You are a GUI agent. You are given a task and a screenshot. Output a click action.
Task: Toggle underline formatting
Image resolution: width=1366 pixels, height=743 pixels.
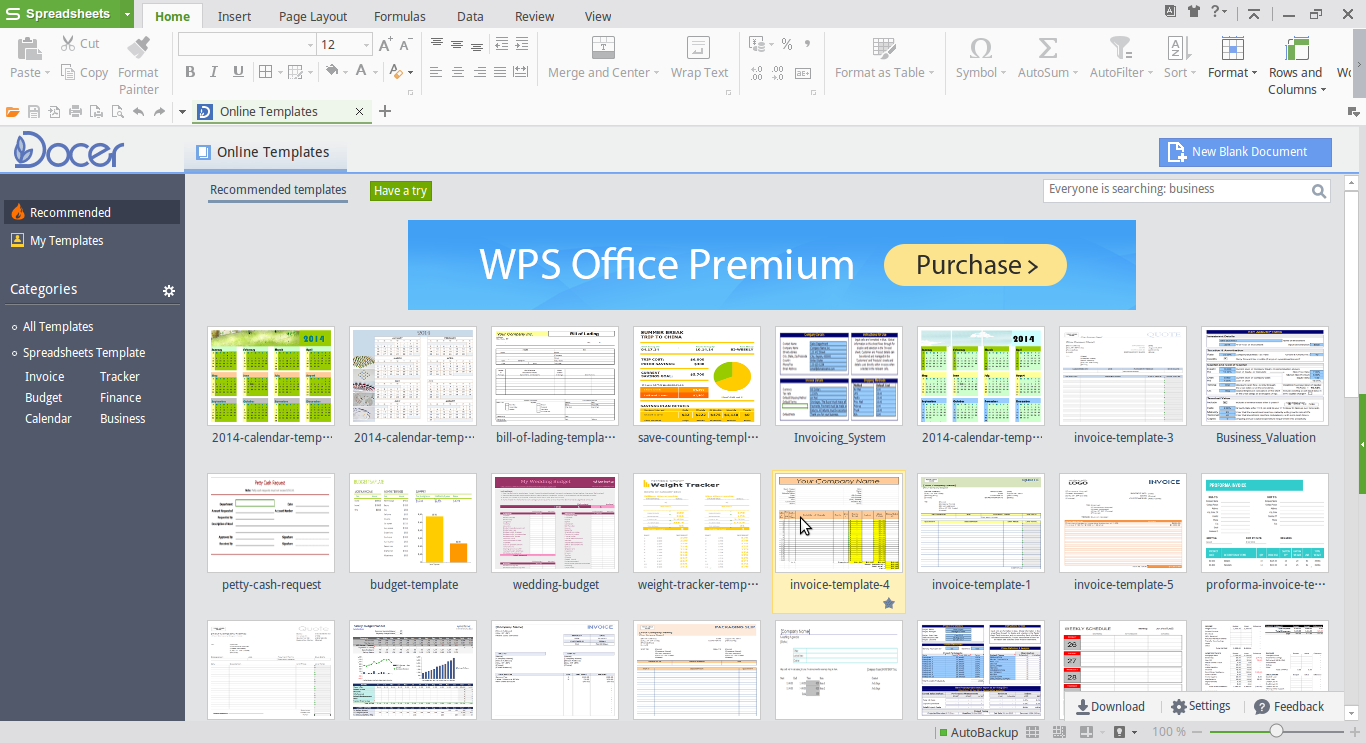(238, 71)
